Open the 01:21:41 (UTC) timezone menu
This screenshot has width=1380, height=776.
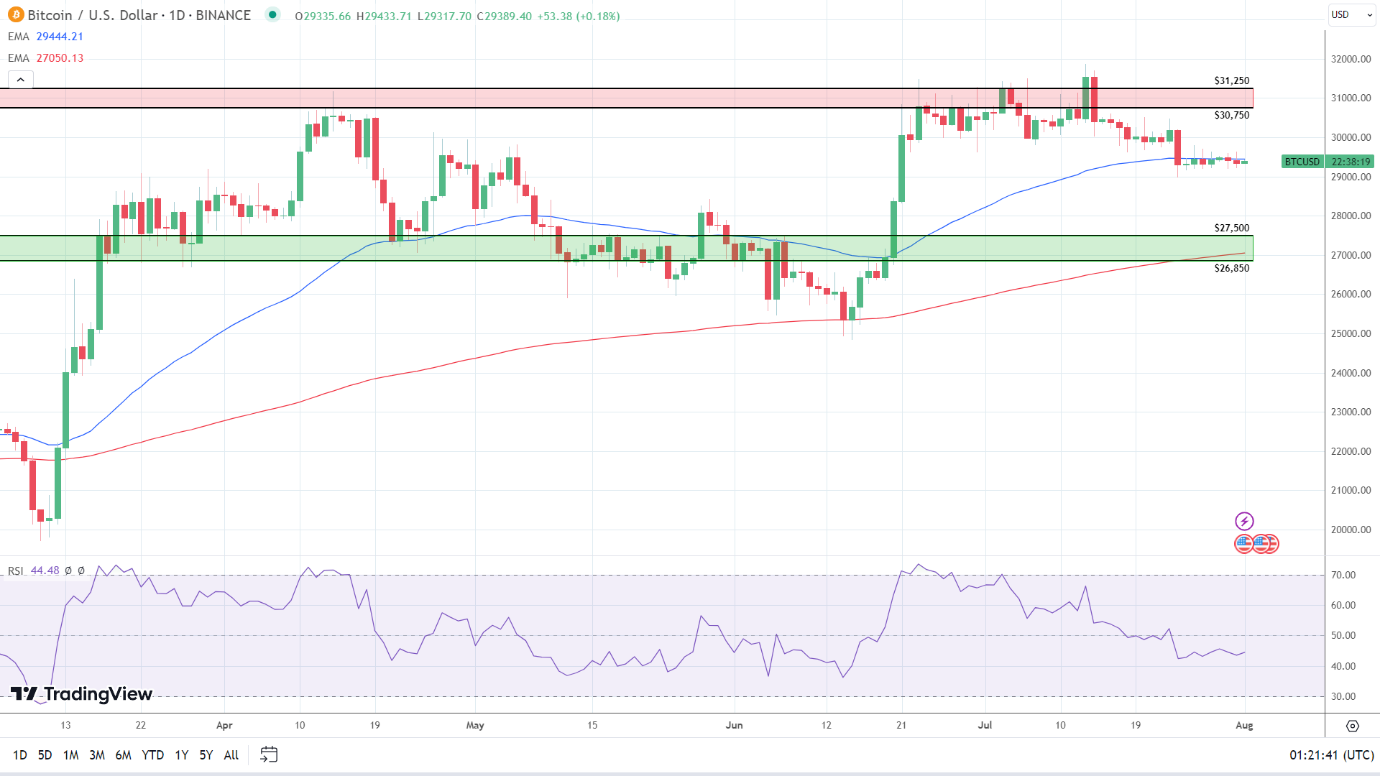coord(1331,755)
